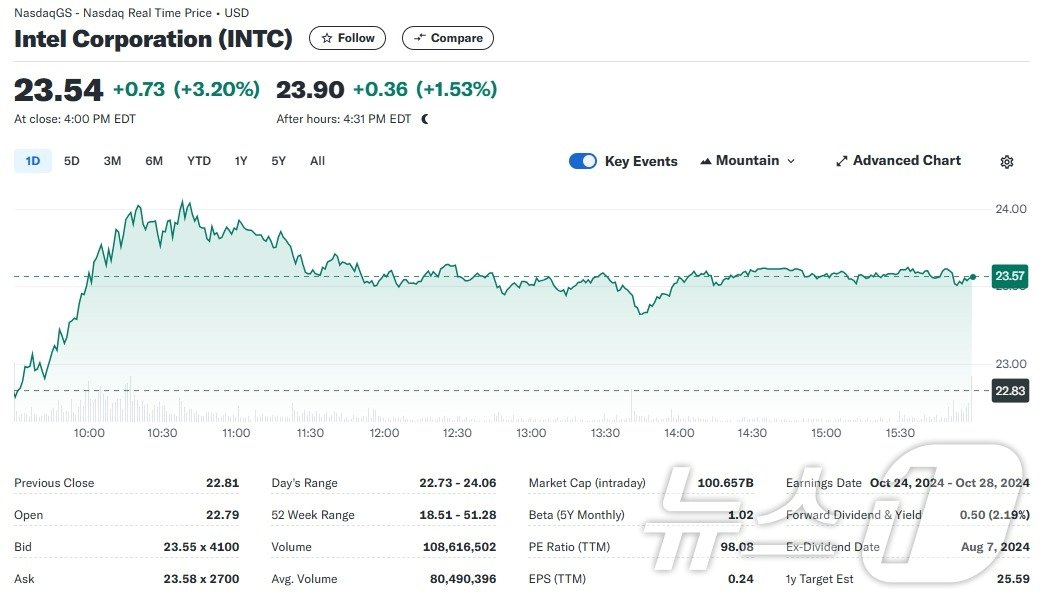Viewport: 1042px width, 602px height.
Task: Click the compare arrows icon
Action: 419,38
